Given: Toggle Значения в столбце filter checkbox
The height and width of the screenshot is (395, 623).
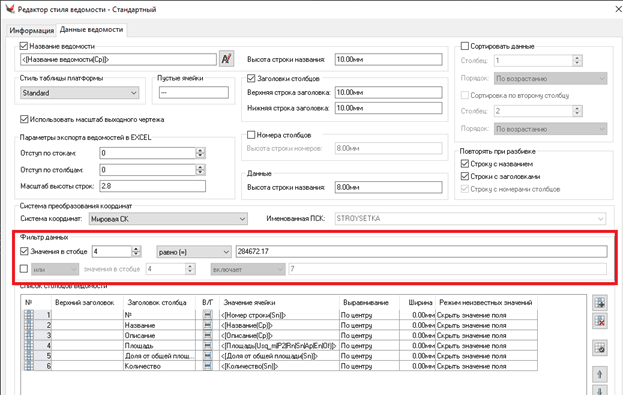Looking at the screenshot, I should click(x=24, y=251).
